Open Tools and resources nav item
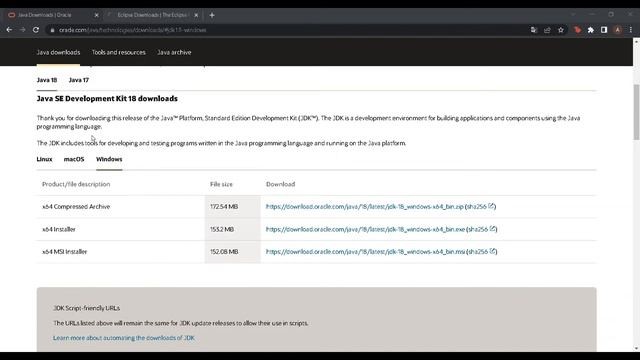This screenshot has height=360, width=640. coord(118,52)
